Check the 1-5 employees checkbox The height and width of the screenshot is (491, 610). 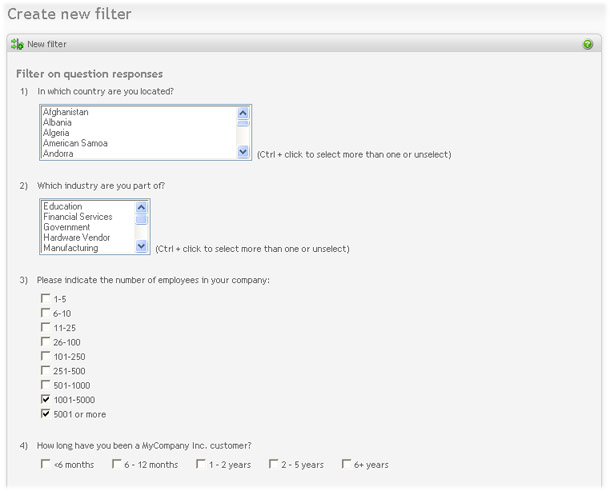(x=46, y=298)
